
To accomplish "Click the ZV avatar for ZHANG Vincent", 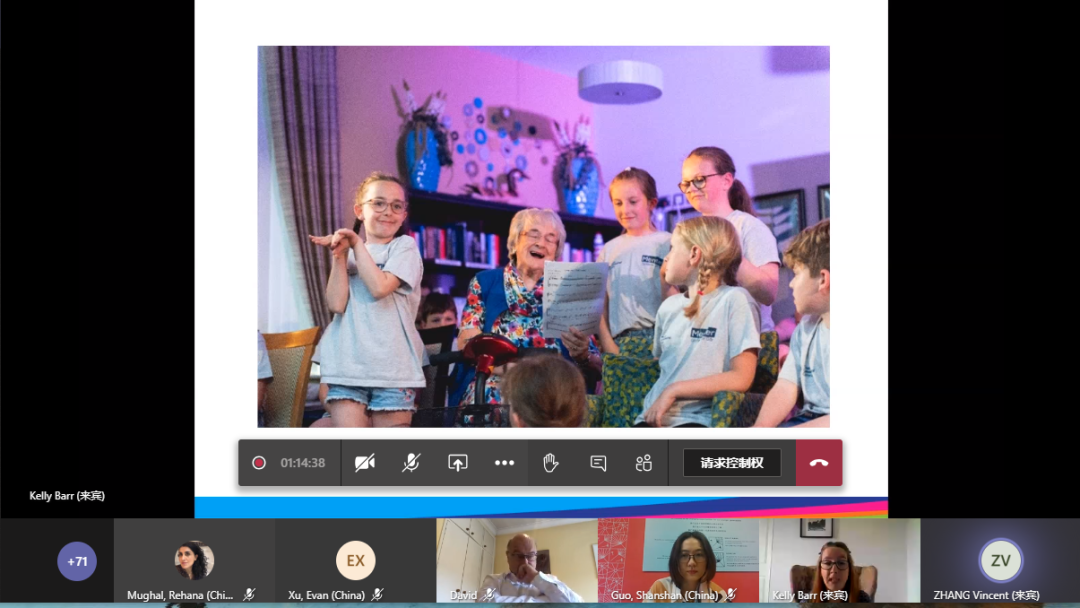I will (x=1000, y=561).
